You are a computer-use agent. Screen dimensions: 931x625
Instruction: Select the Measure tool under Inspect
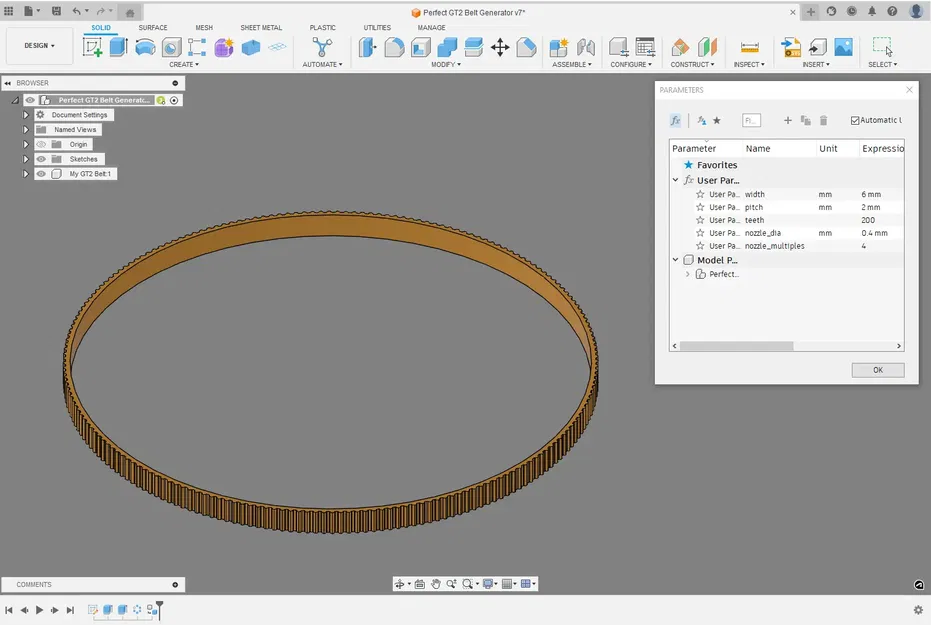749,46
